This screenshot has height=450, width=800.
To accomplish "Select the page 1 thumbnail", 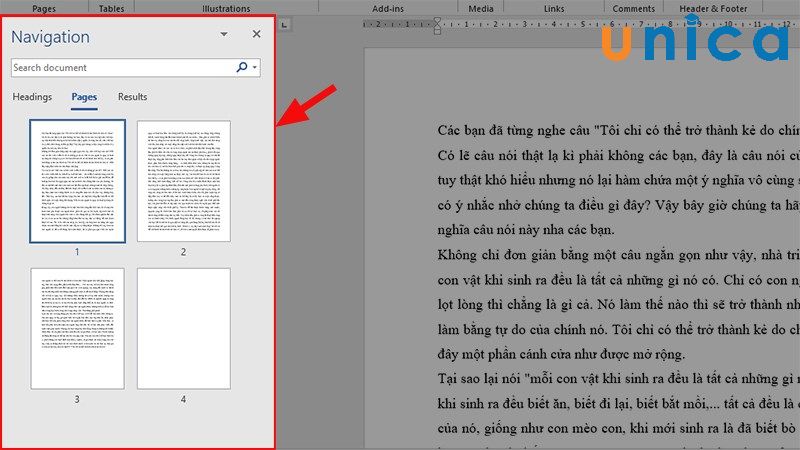I will tap(77, 181).
